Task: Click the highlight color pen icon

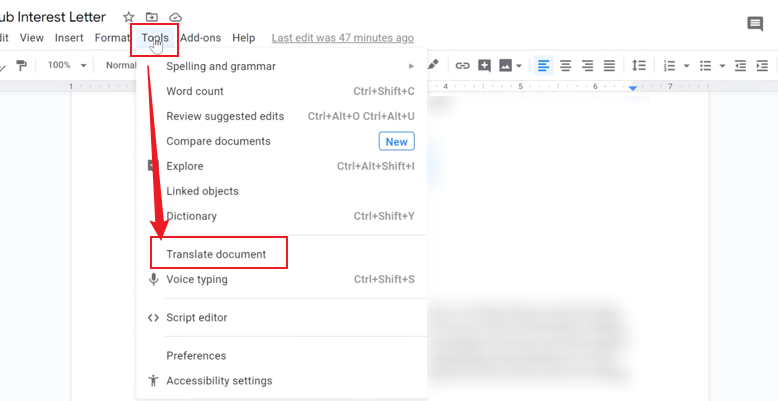Action: coord(433,65)
